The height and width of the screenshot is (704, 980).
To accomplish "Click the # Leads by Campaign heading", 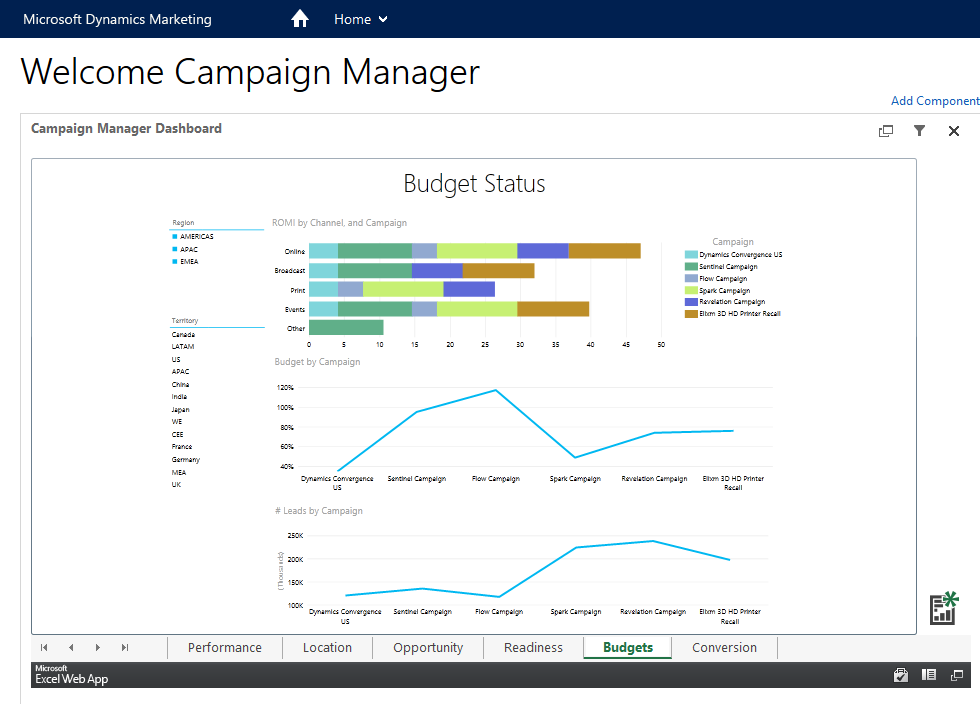I will 319,511.
